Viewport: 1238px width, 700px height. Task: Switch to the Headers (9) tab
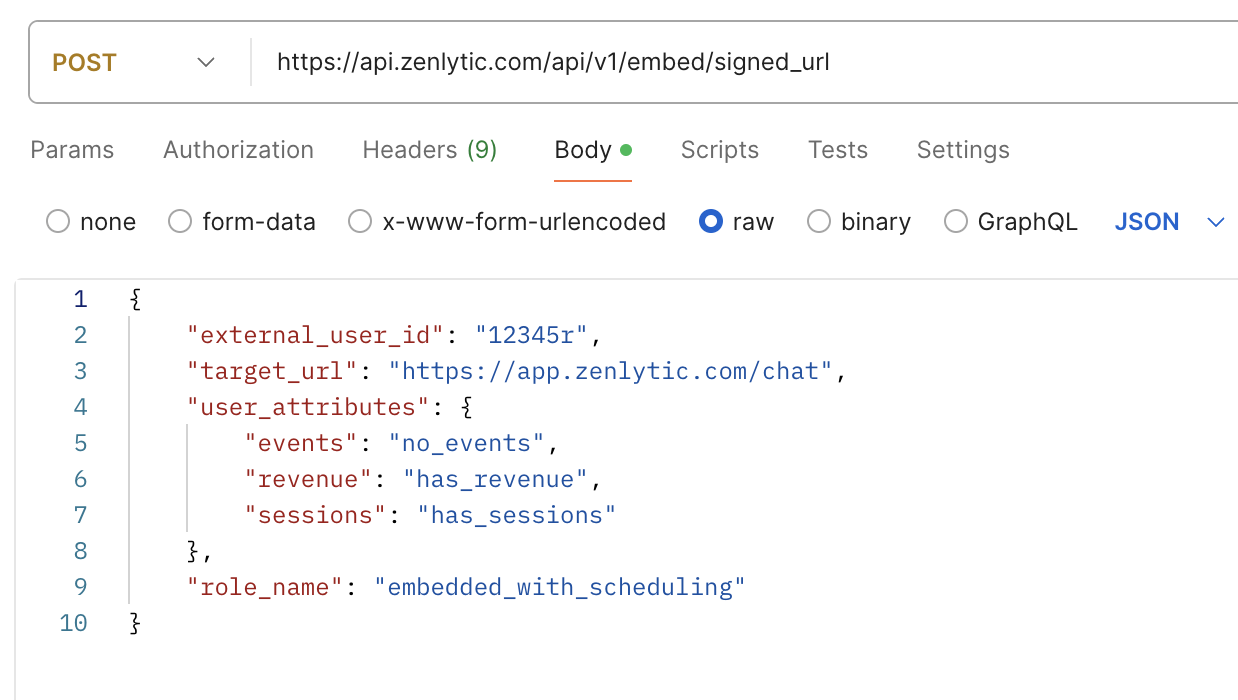coord(430,150)
